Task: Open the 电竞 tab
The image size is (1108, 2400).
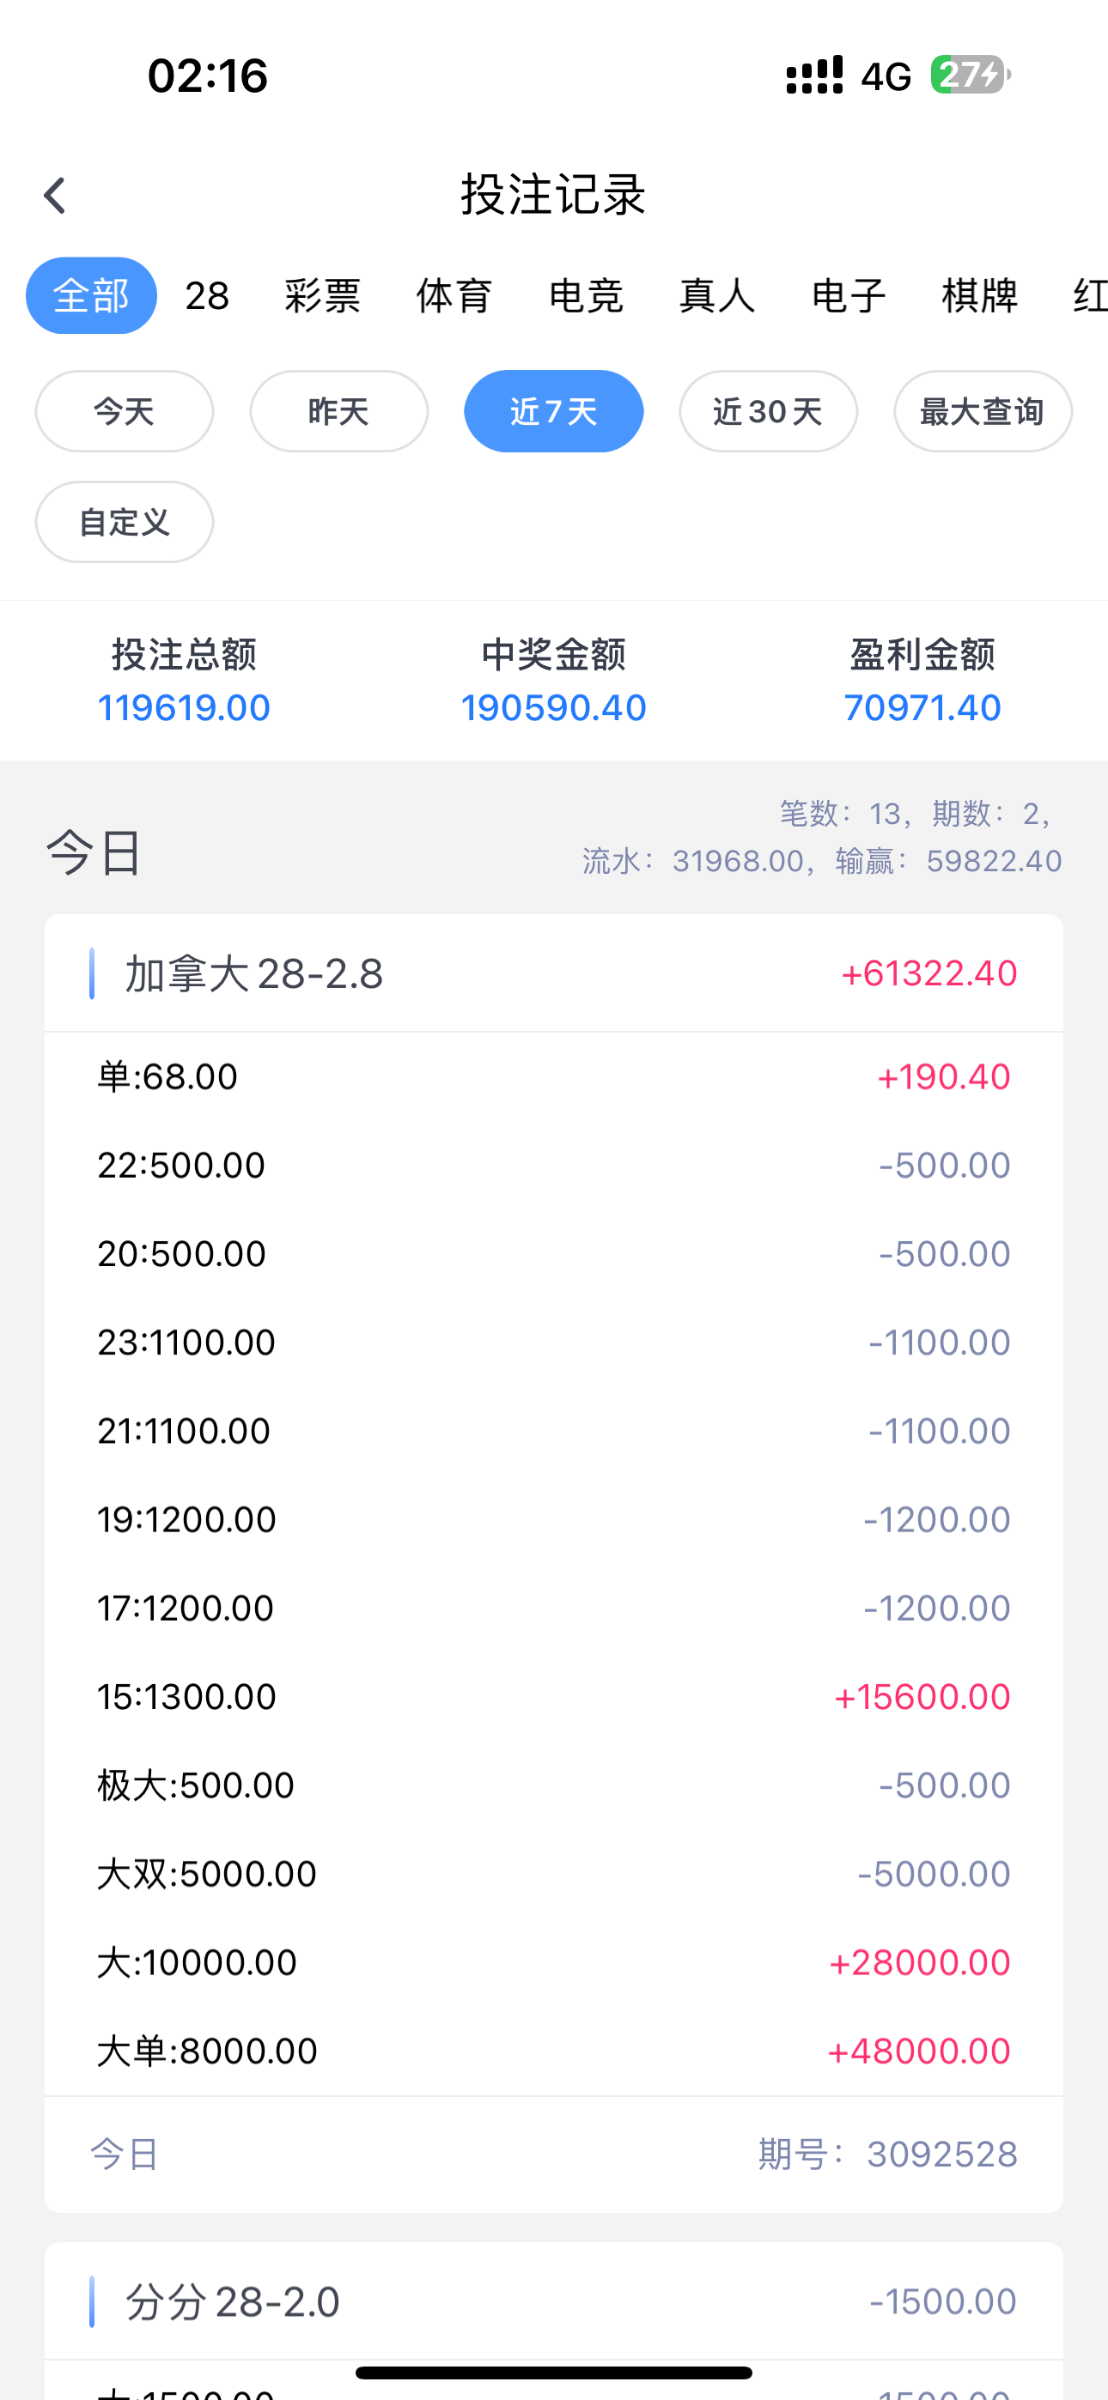Action: [586, 296]
